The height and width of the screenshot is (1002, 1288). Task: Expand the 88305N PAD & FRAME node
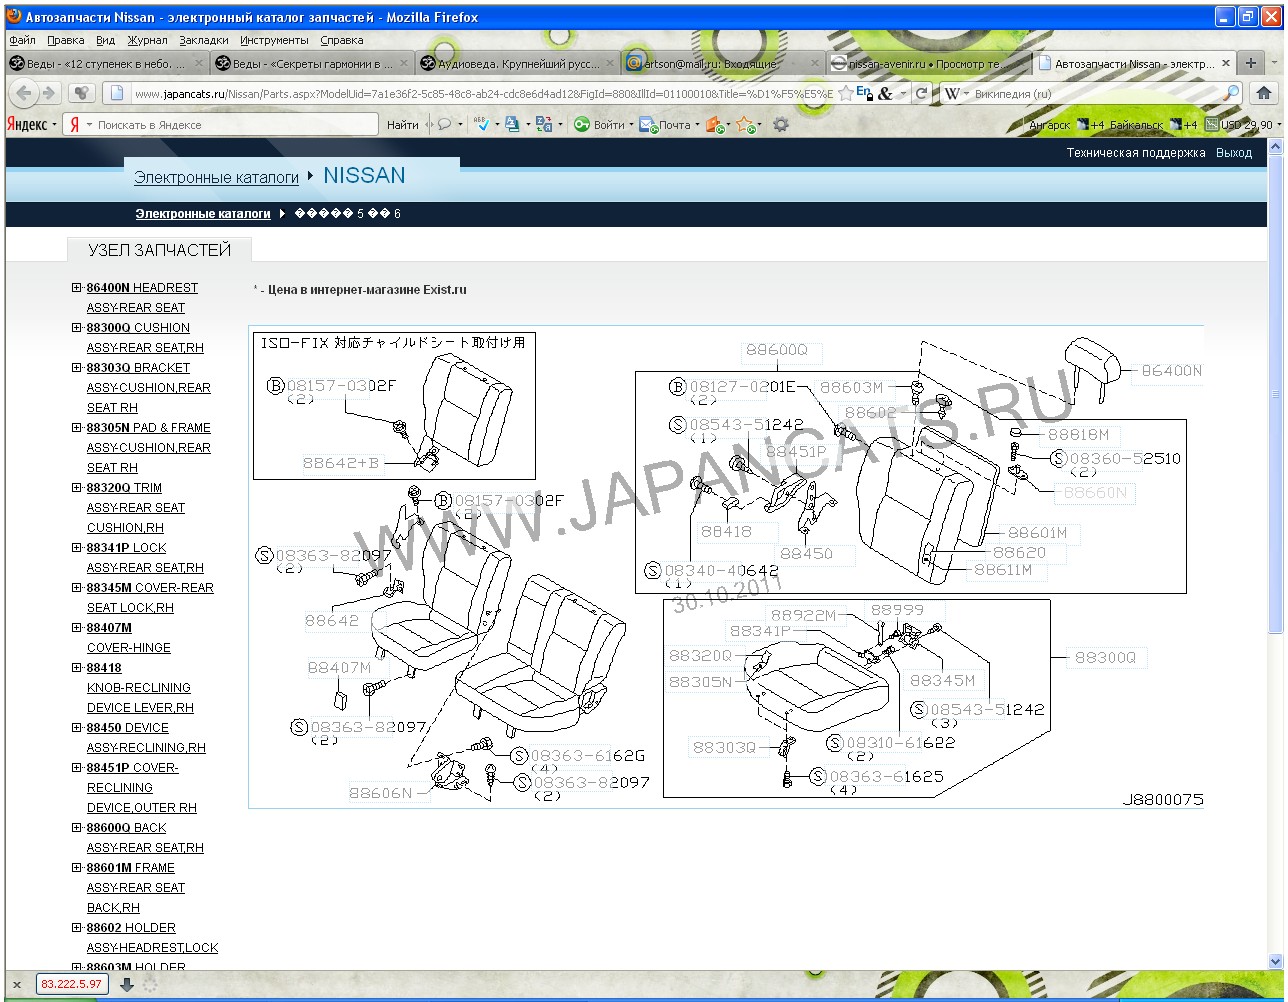(77, 427)
